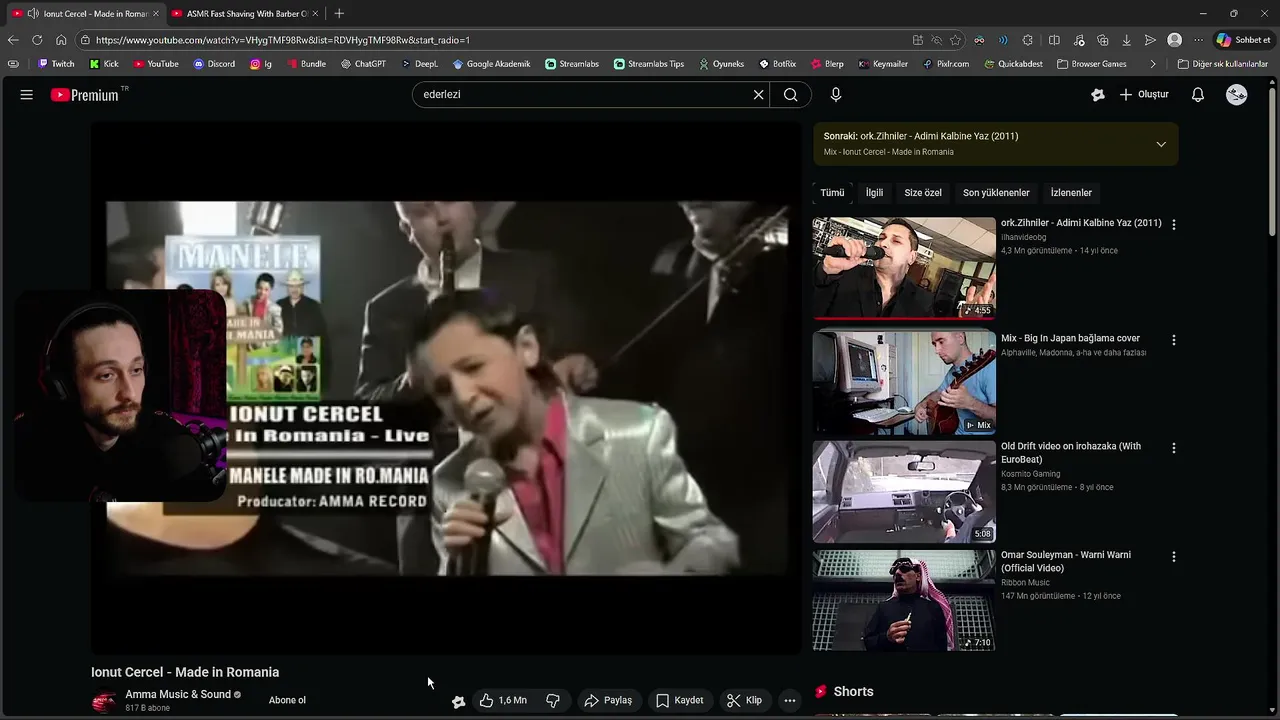This screenshot has width=1280, height=720.
Task: Open the Discord bookmark
Action: pyautogui.click(x=214, y=64)
